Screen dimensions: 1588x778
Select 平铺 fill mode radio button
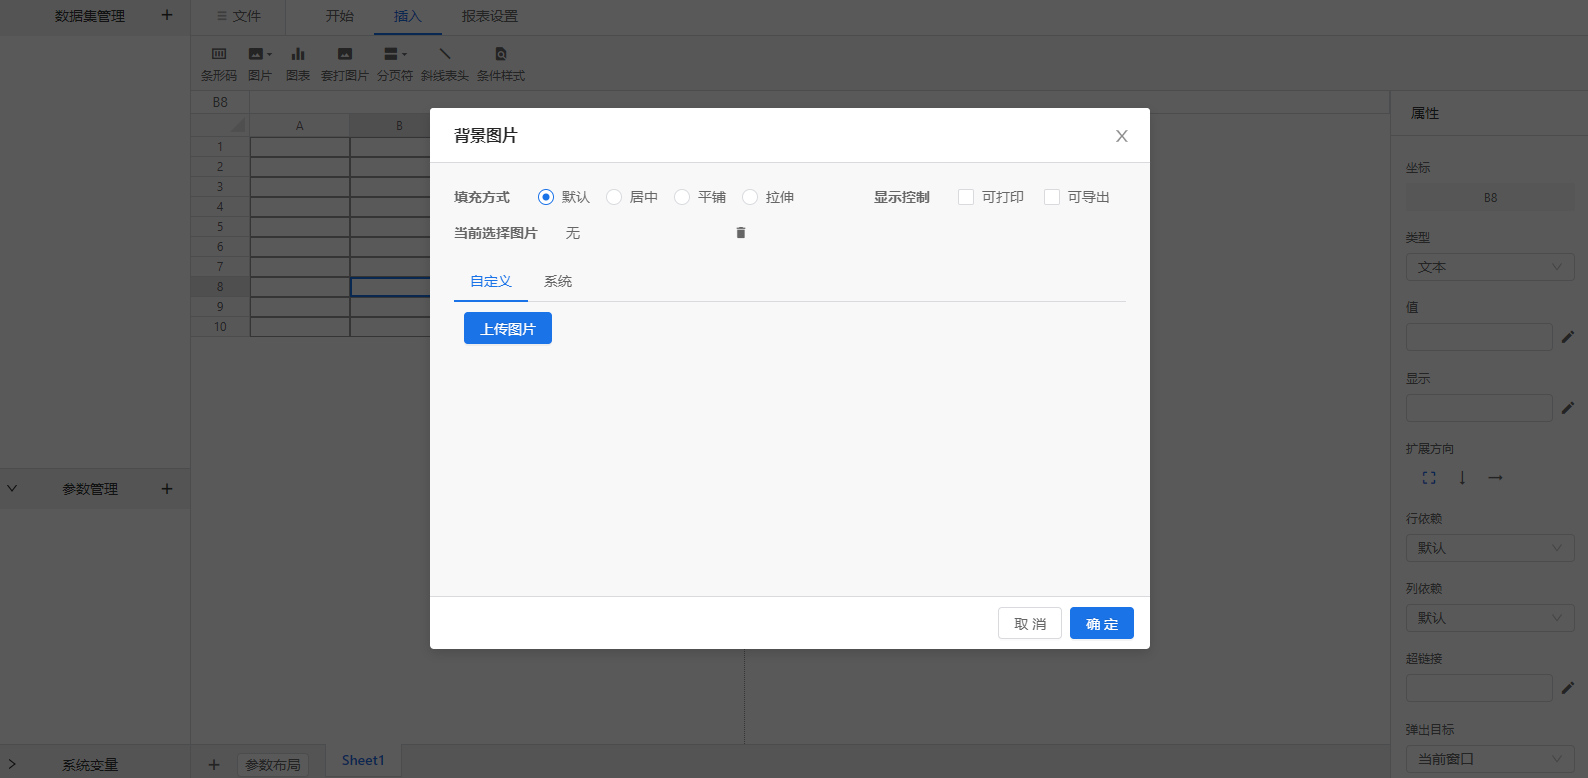pyautogui.click(x=682, y=197)
